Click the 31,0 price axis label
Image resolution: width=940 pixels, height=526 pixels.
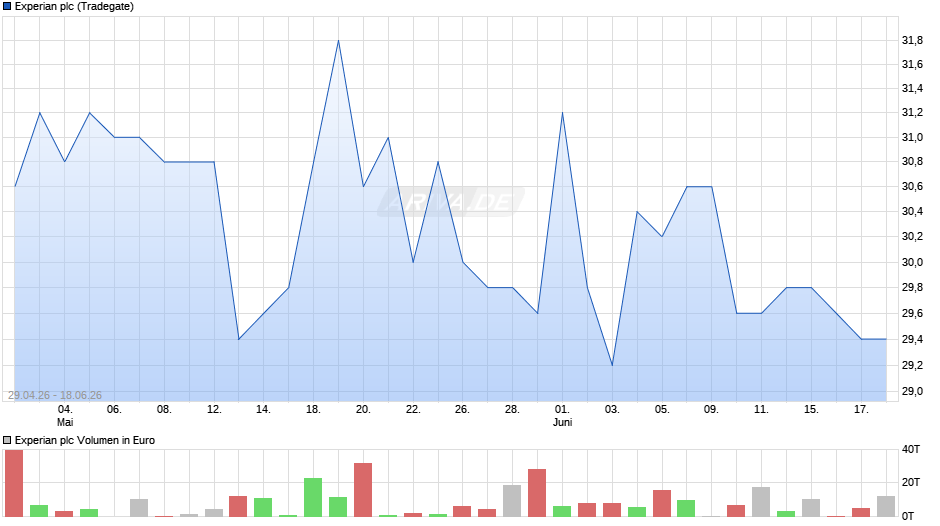912,137
